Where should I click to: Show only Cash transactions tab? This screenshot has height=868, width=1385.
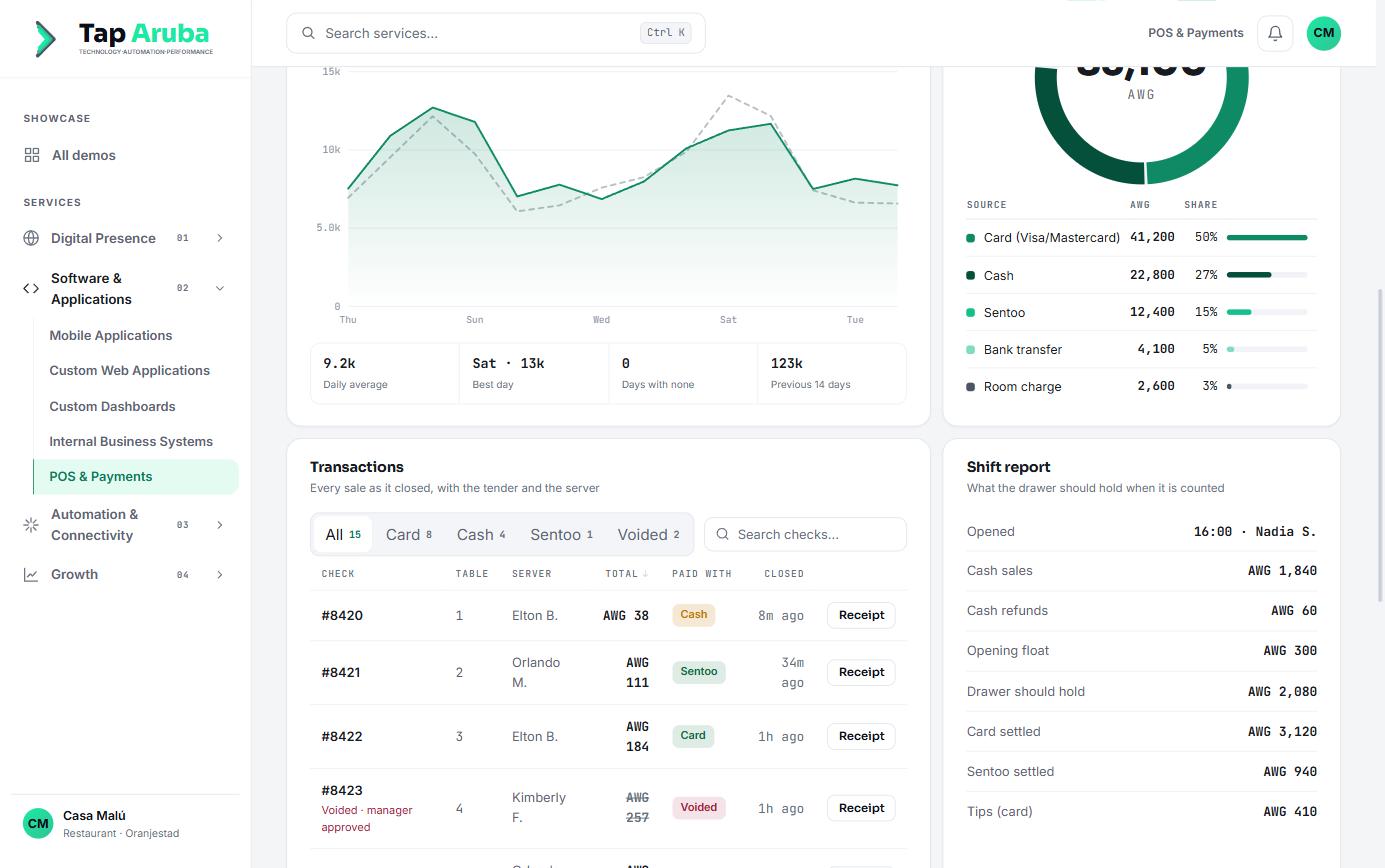[481, 535]
